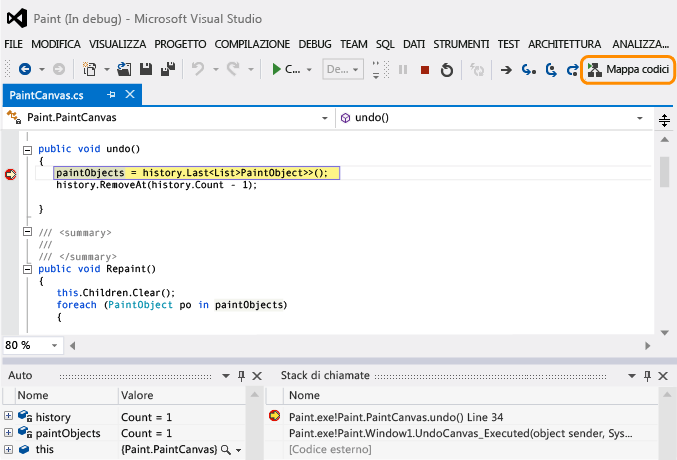Restart the debug session icon
677x460 pixels.
tap(447, 70)
